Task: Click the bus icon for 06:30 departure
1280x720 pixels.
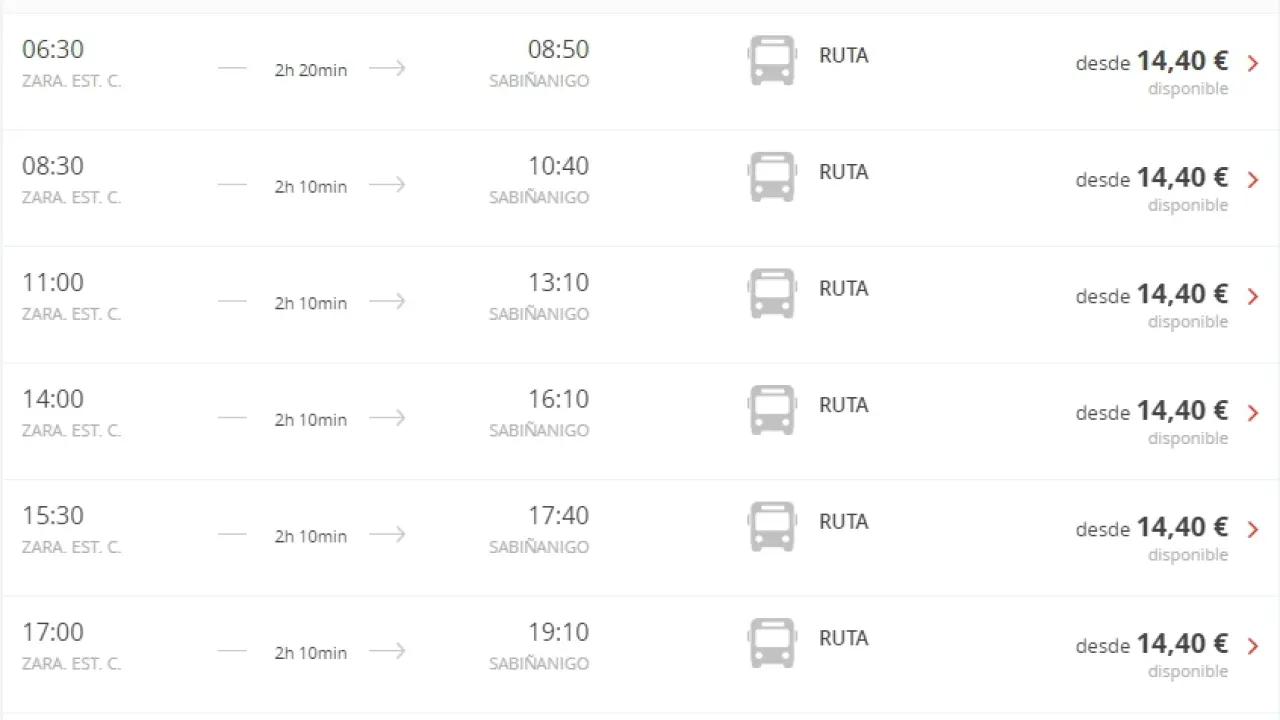Action: 772,60
